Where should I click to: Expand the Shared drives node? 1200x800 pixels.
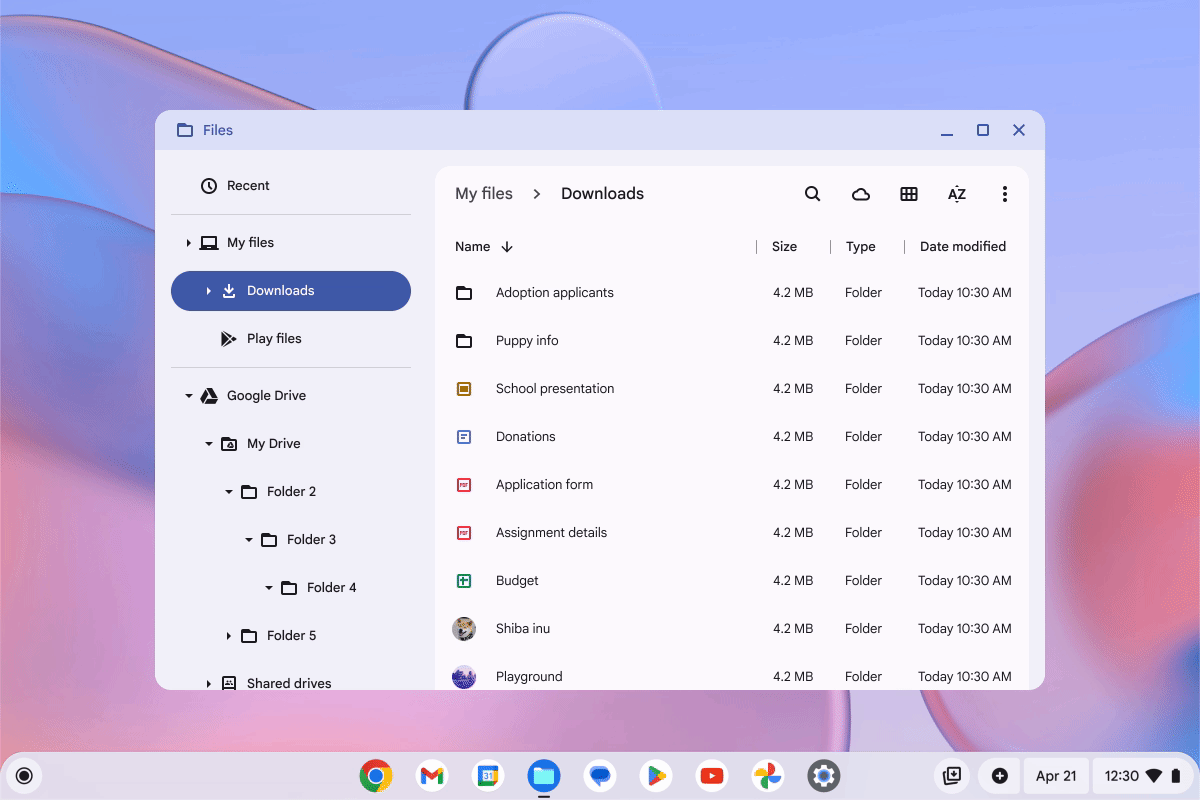pos(208,683)
